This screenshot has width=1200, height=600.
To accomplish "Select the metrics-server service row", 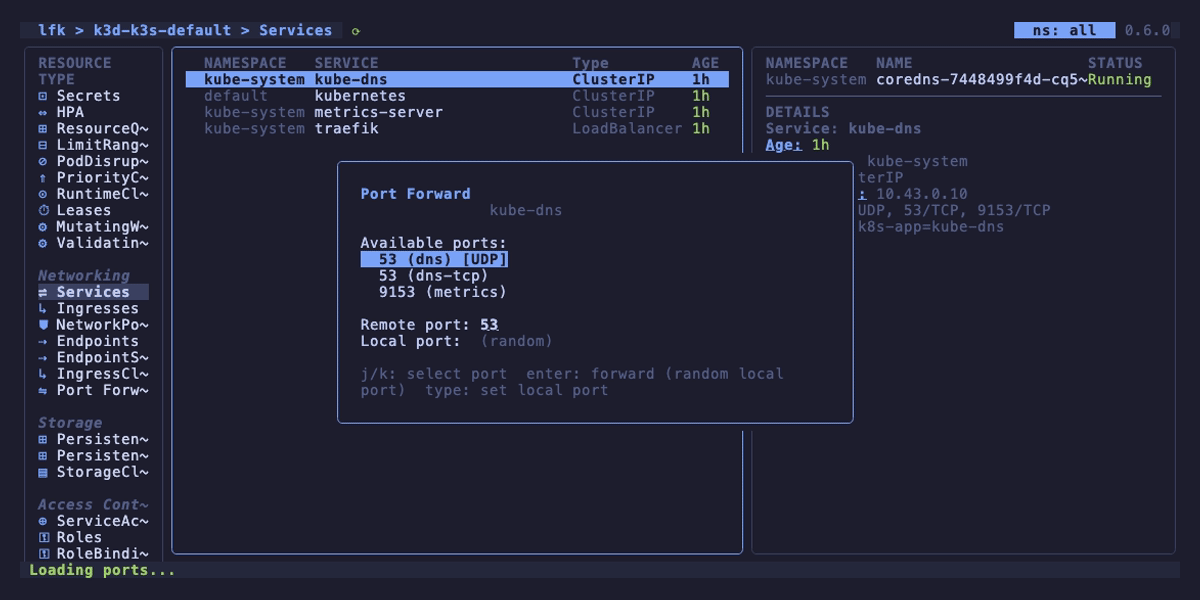I will [x=457, y=112].
